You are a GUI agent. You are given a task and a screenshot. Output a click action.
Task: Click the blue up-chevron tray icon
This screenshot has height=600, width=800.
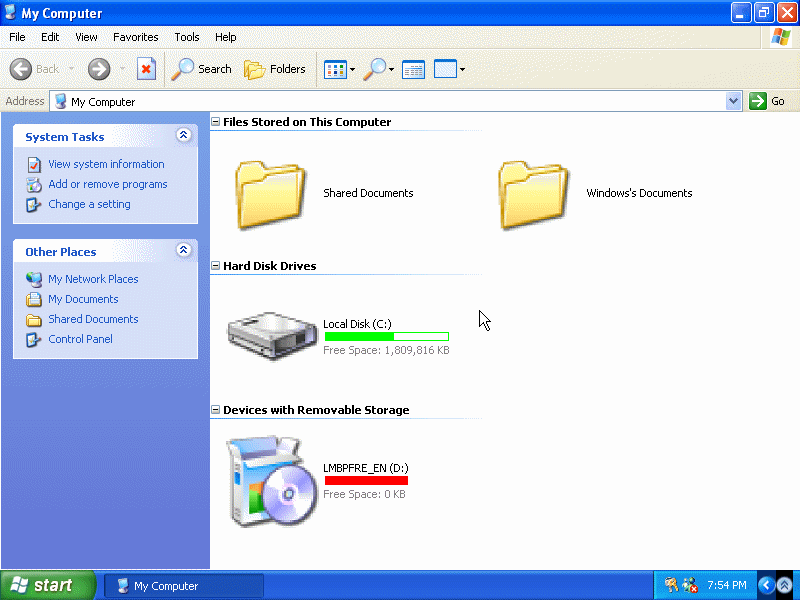(x=785, y=585)
